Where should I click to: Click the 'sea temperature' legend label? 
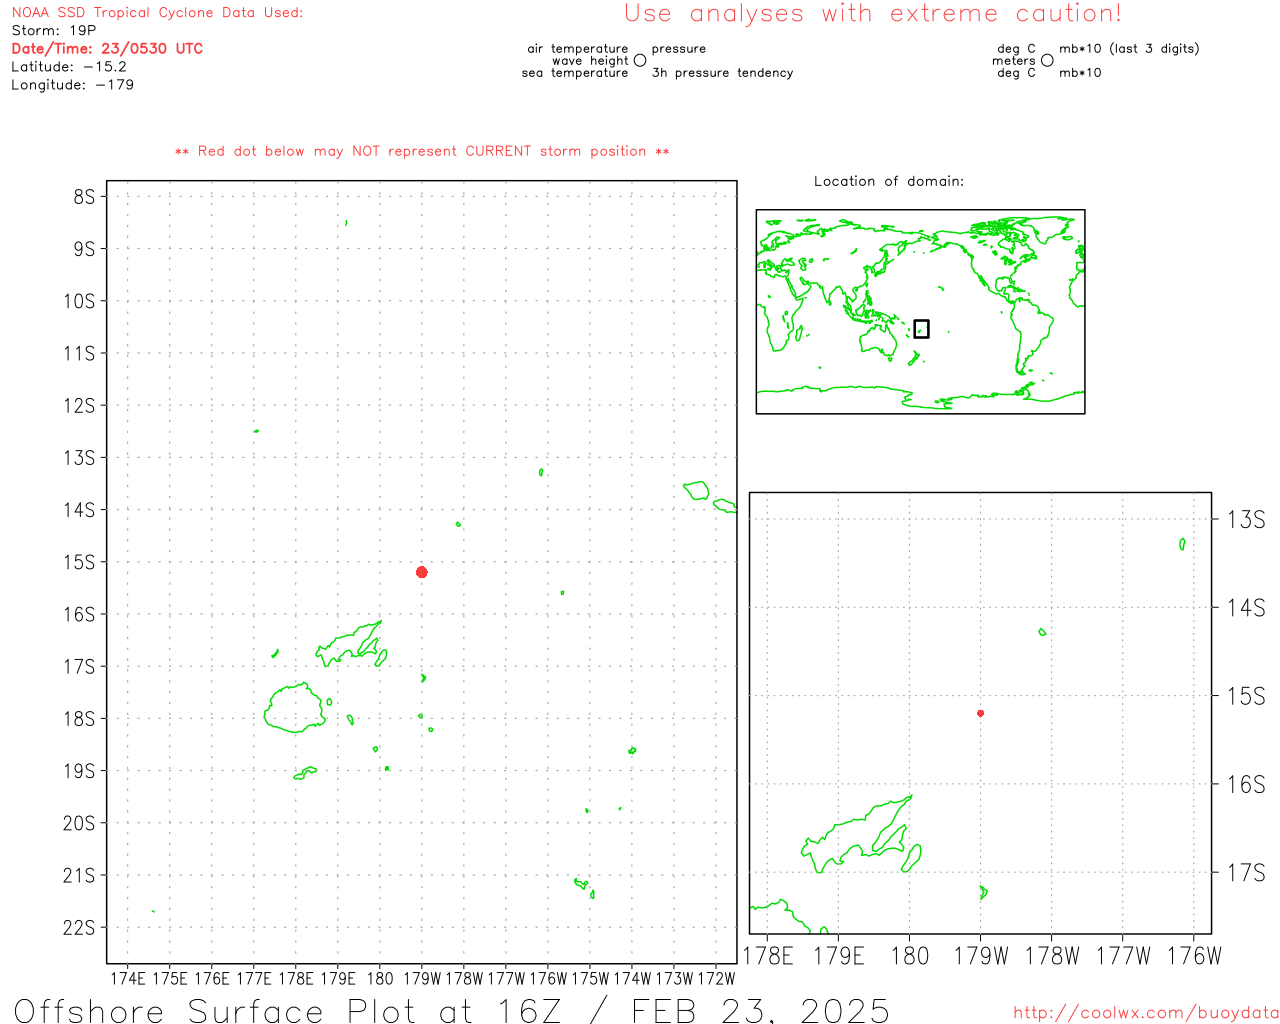click(575, 73)
